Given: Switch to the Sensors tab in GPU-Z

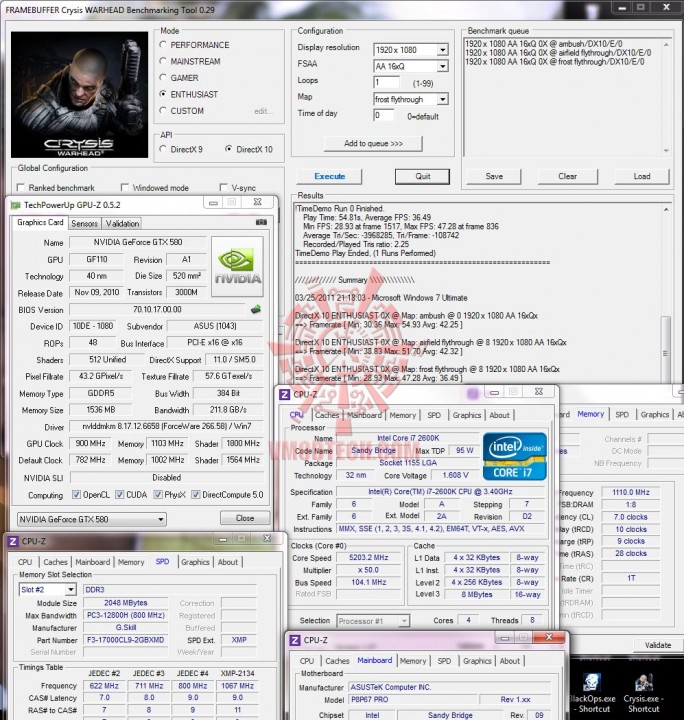Looking at the screenshot, I should click(x=84, y=224).
